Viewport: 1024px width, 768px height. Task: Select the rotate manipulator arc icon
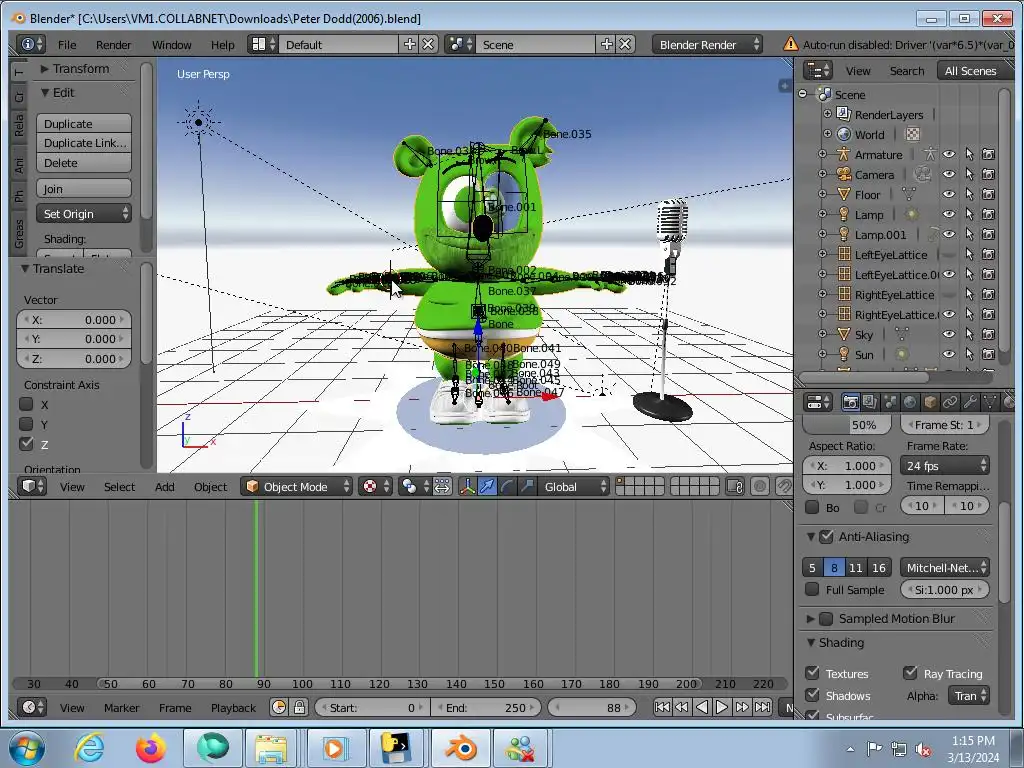(507, 487)
